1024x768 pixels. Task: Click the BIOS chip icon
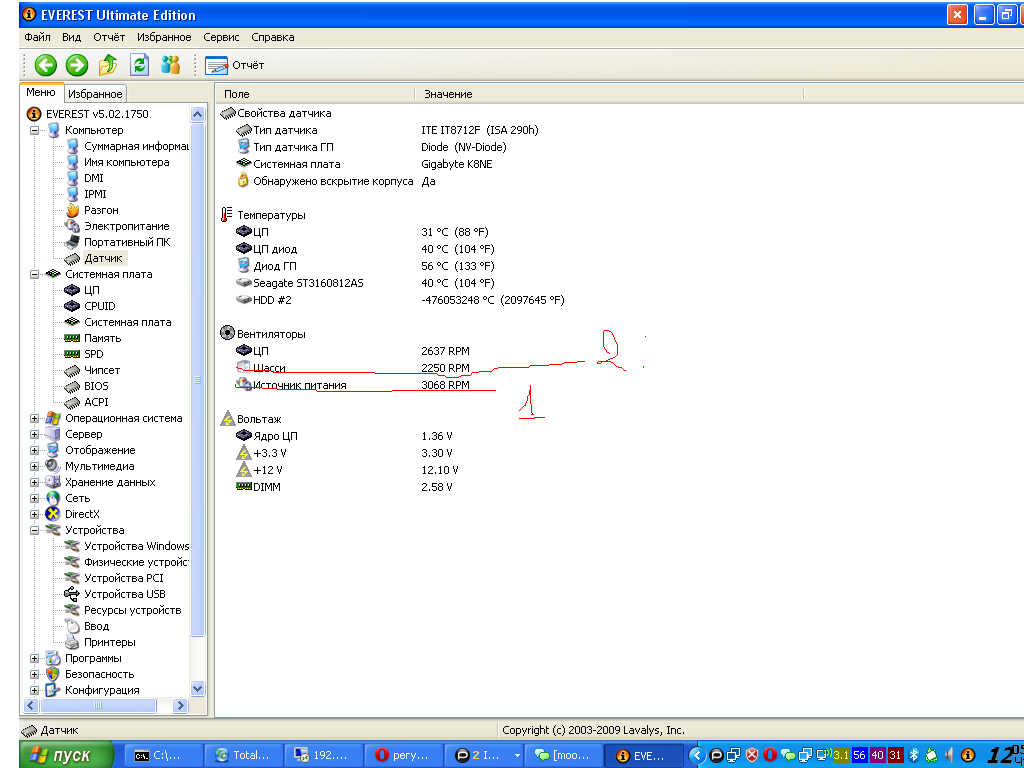(x=72, y=387)
